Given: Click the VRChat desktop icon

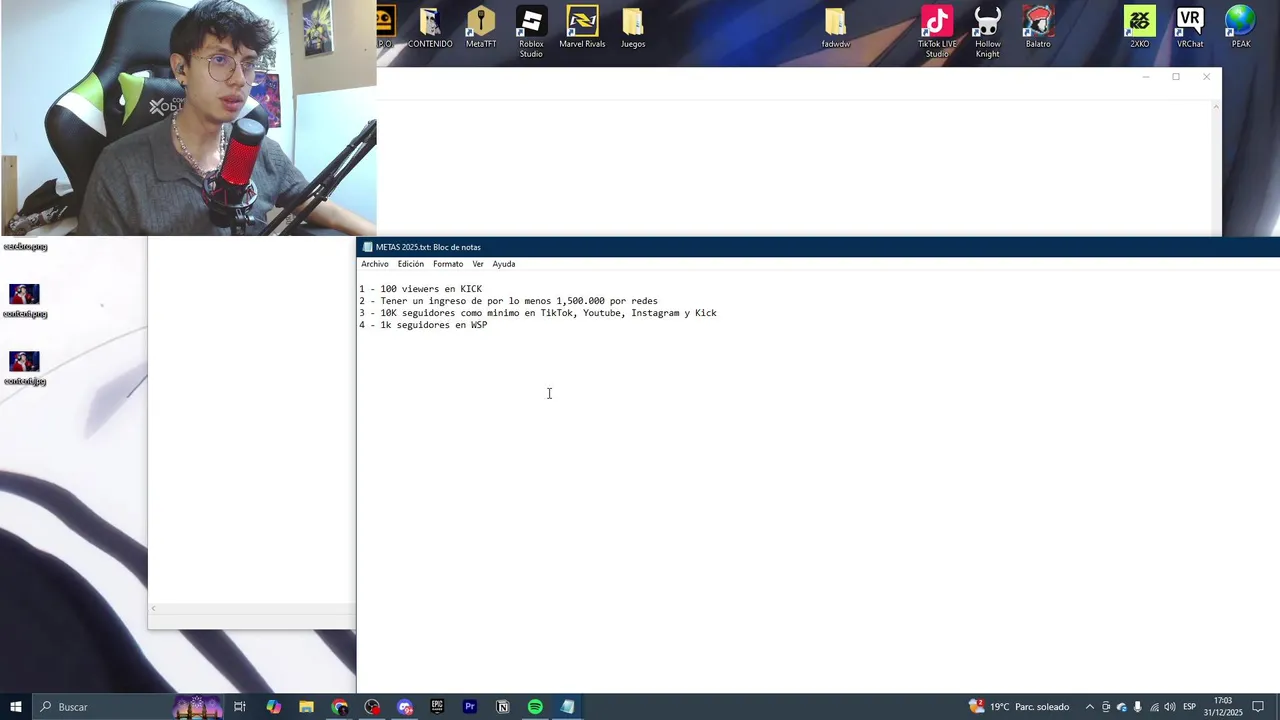Looking at the screenshot, I should click(1190, 28).
